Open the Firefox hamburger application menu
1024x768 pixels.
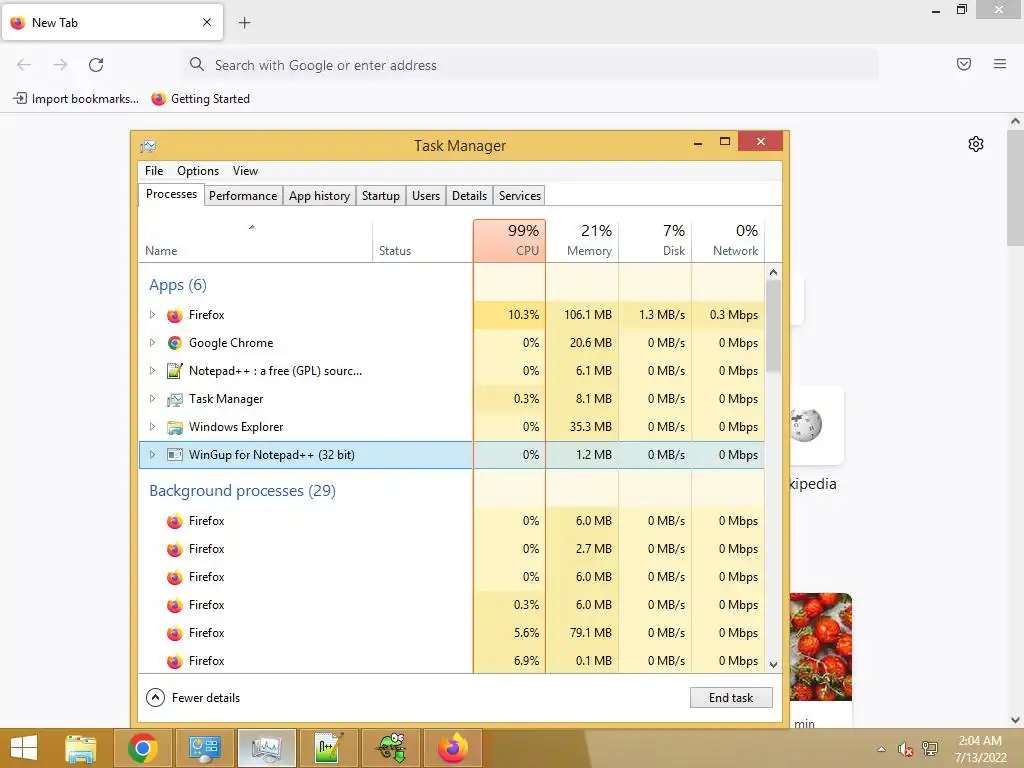(1000, 64)
